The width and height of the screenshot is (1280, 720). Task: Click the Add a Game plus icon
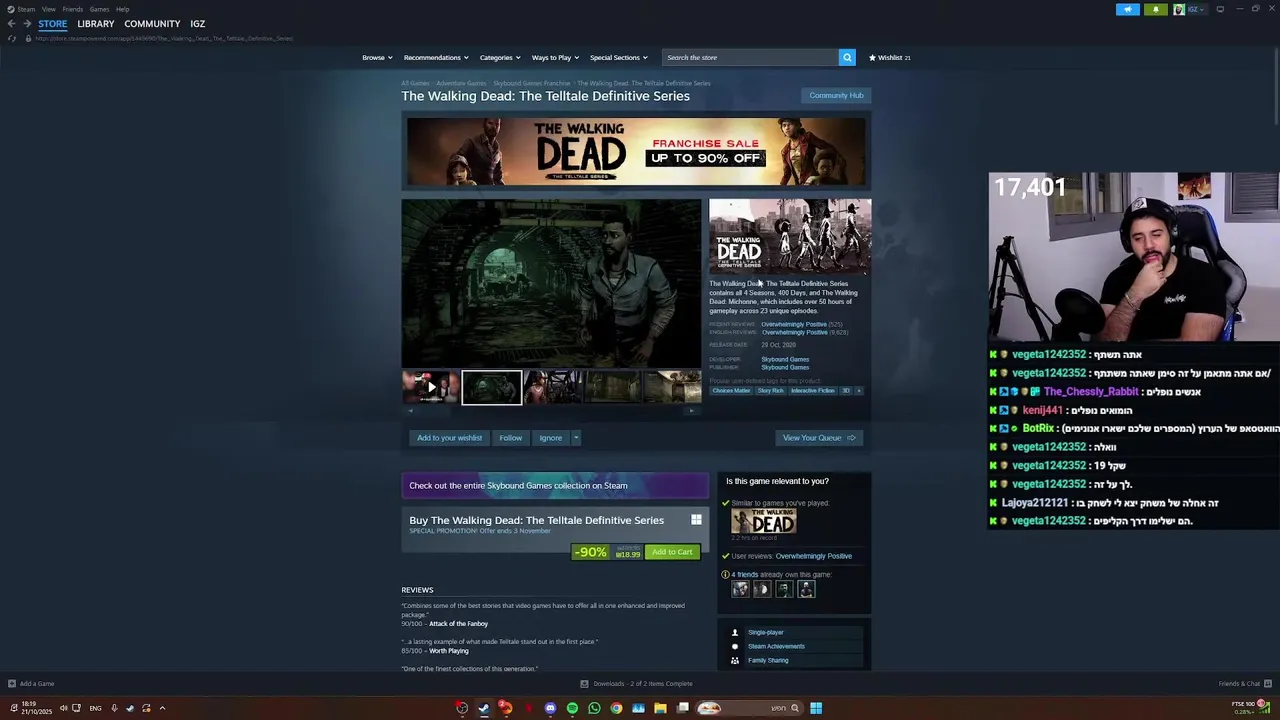pos(12,684)
